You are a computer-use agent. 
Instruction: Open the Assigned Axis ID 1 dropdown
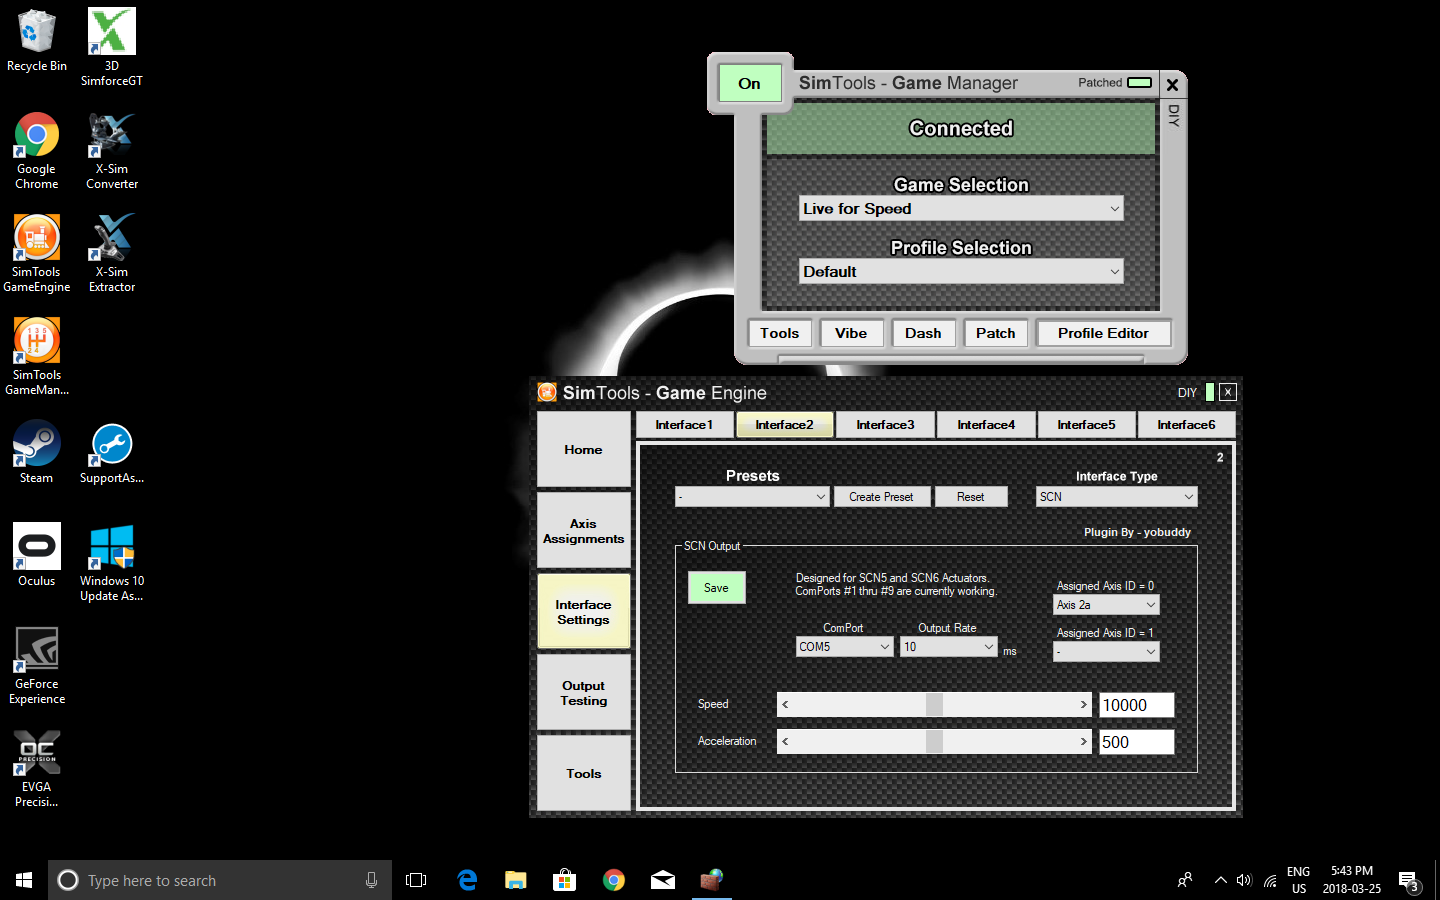pyautogui.click(x=1106, y=652)
